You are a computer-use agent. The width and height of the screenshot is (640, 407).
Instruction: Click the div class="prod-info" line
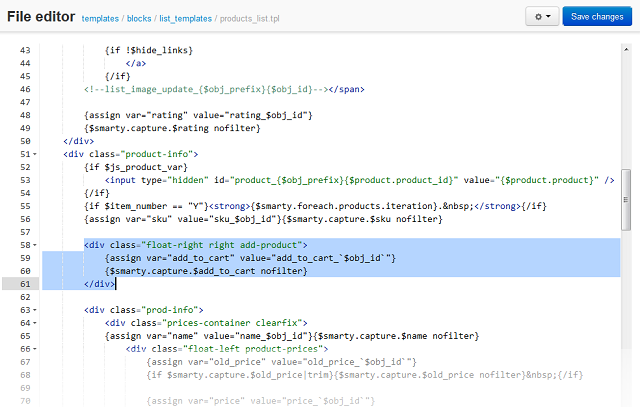click(144, 310)
